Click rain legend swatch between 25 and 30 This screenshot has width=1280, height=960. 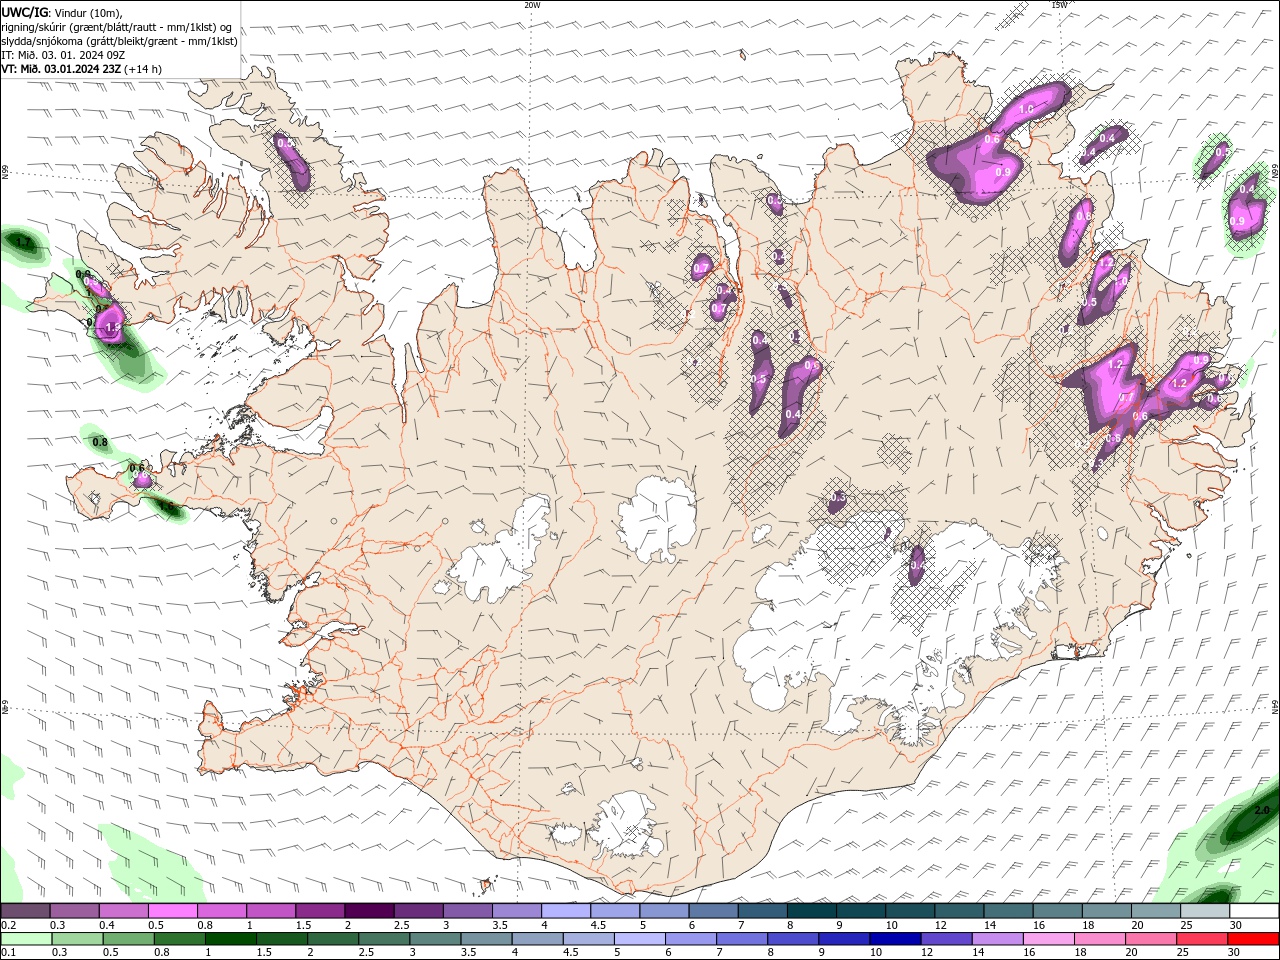pos(1202,939)
